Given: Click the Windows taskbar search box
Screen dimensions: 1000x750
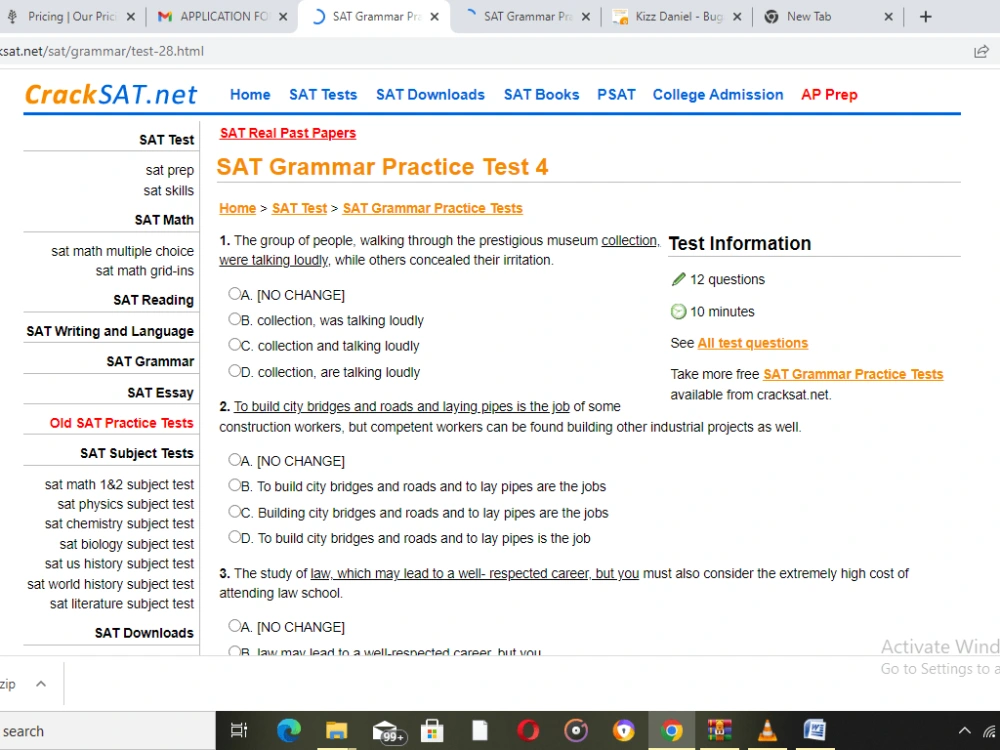Looking at the screenshot, I should click(107, 731).
